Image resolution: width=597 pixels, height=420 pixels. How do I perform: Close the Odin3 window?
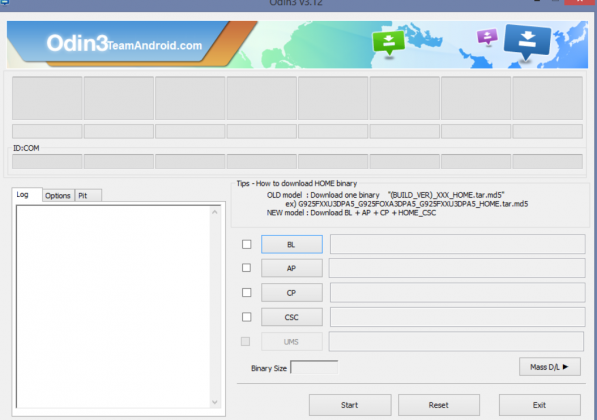pyautogui.click(x=580, y=2)
